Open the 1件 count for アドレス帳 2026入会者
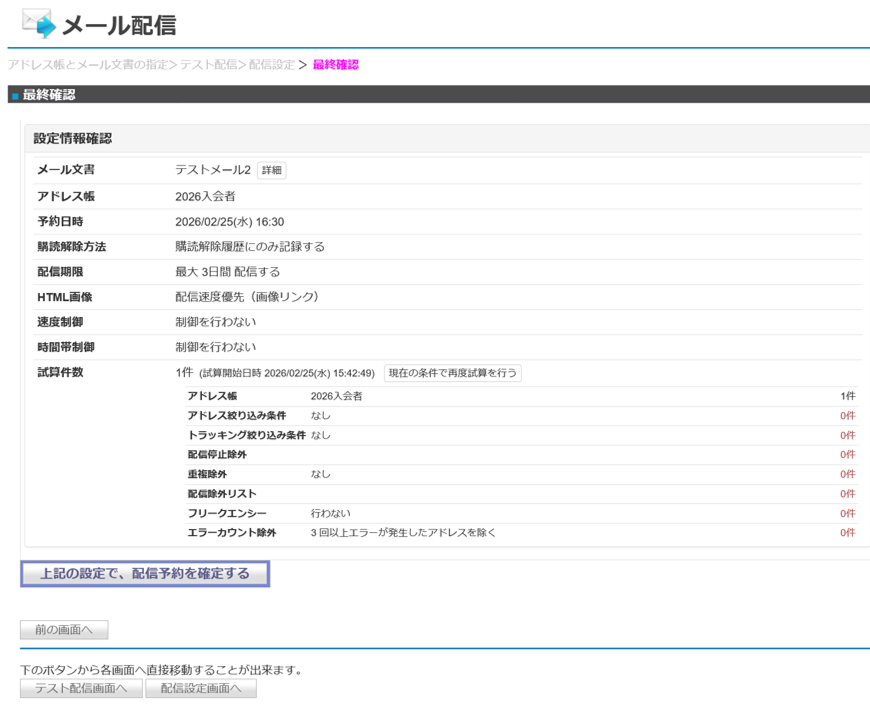Image resolution: width=870 pixels, height=704 pixels. pos(846,395)
